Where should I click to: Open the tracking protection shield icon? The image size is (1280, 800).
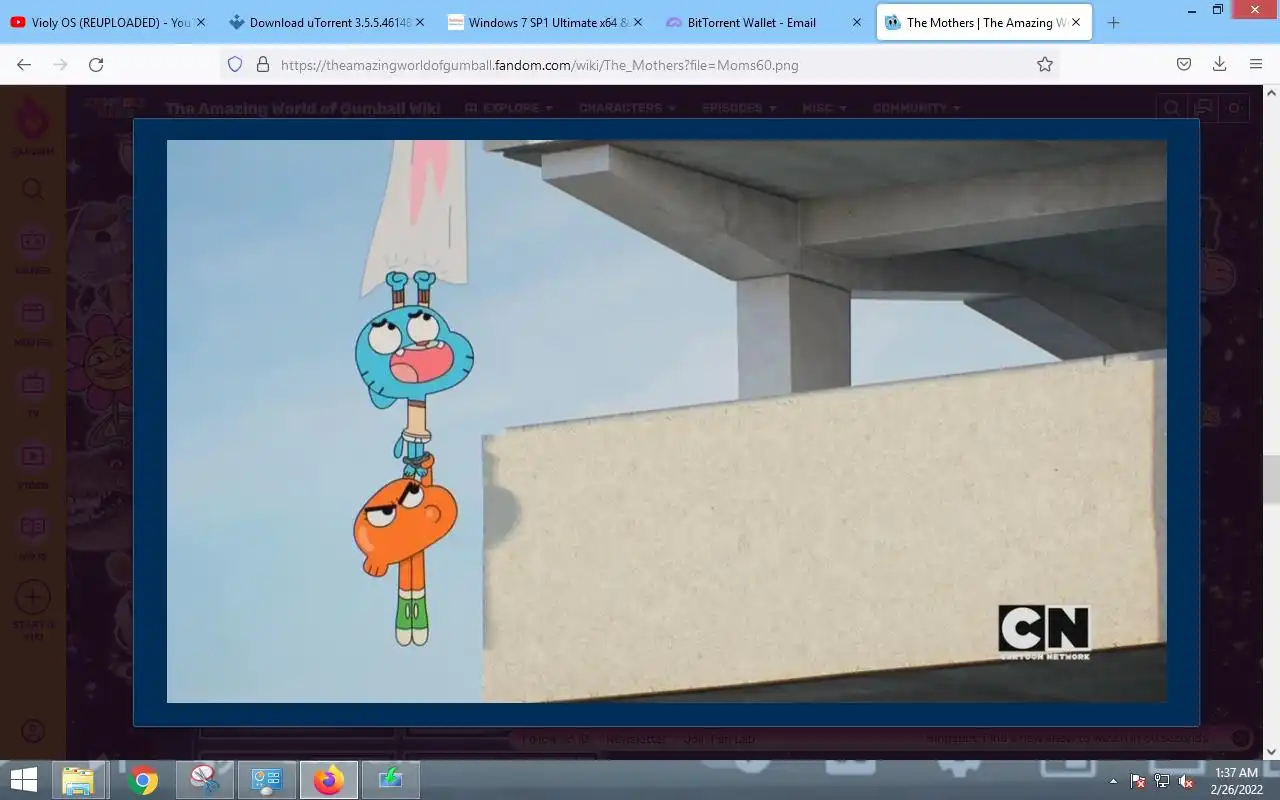235,64
